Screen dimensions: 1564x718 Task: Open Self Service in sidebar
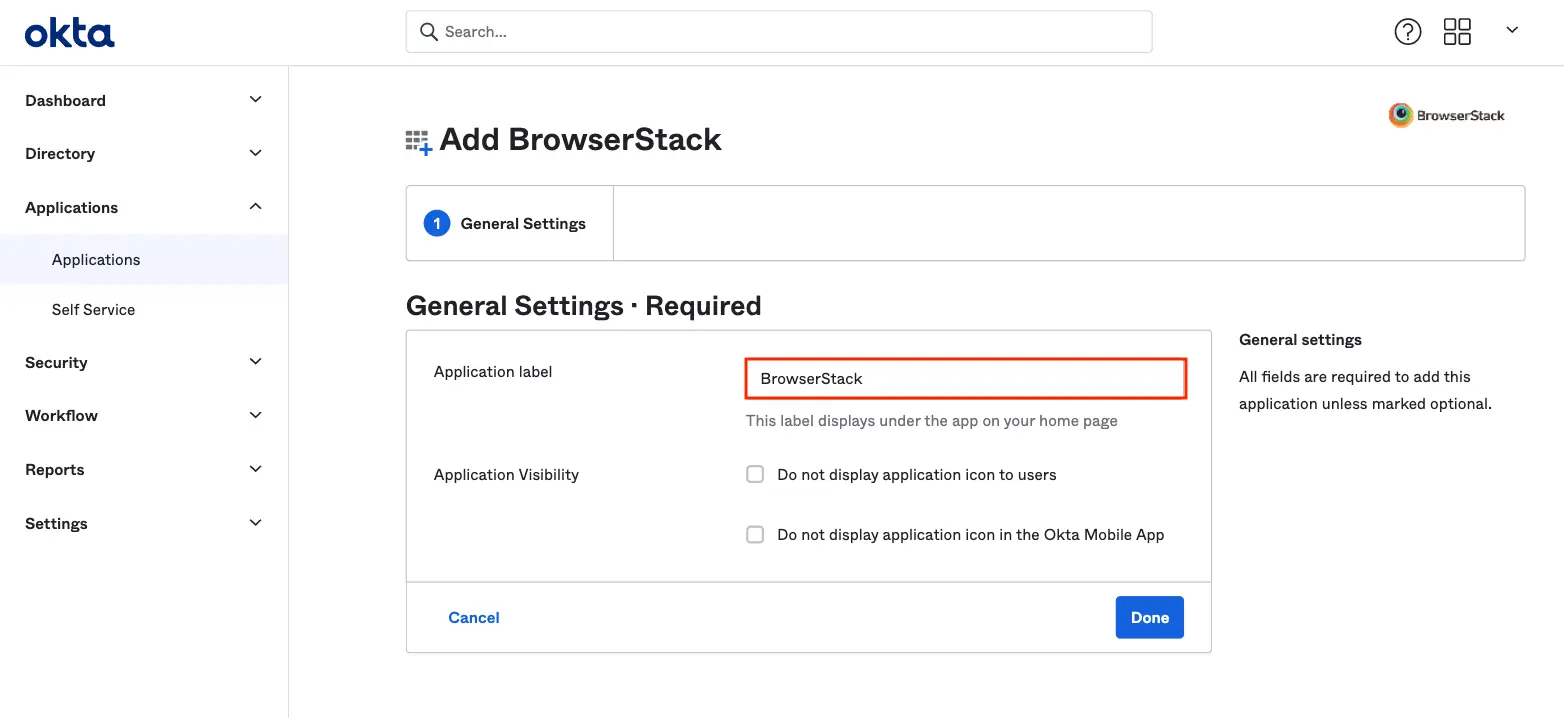(x=93, y=309)
